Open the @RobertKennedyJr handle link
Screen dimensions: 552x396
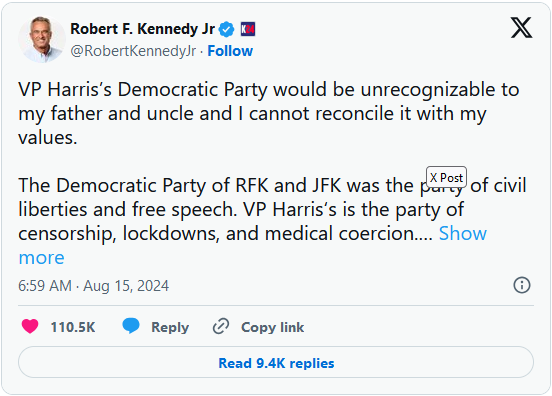coord(133,51)
